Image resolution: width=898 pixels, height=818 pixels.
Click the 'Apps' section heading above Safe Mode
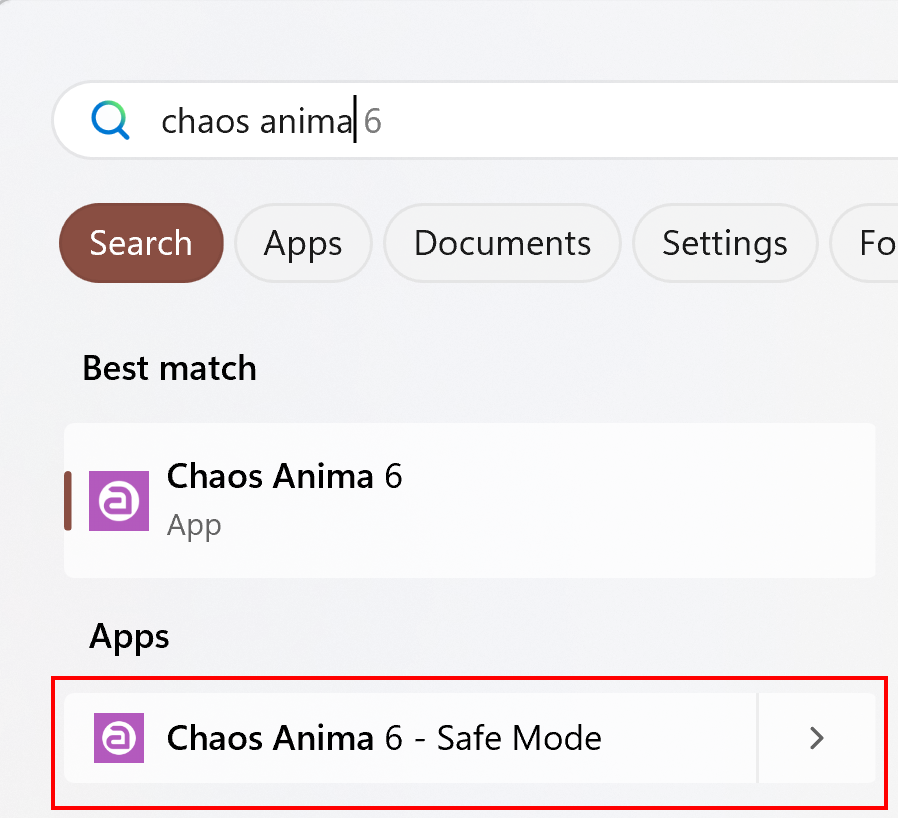129,637
